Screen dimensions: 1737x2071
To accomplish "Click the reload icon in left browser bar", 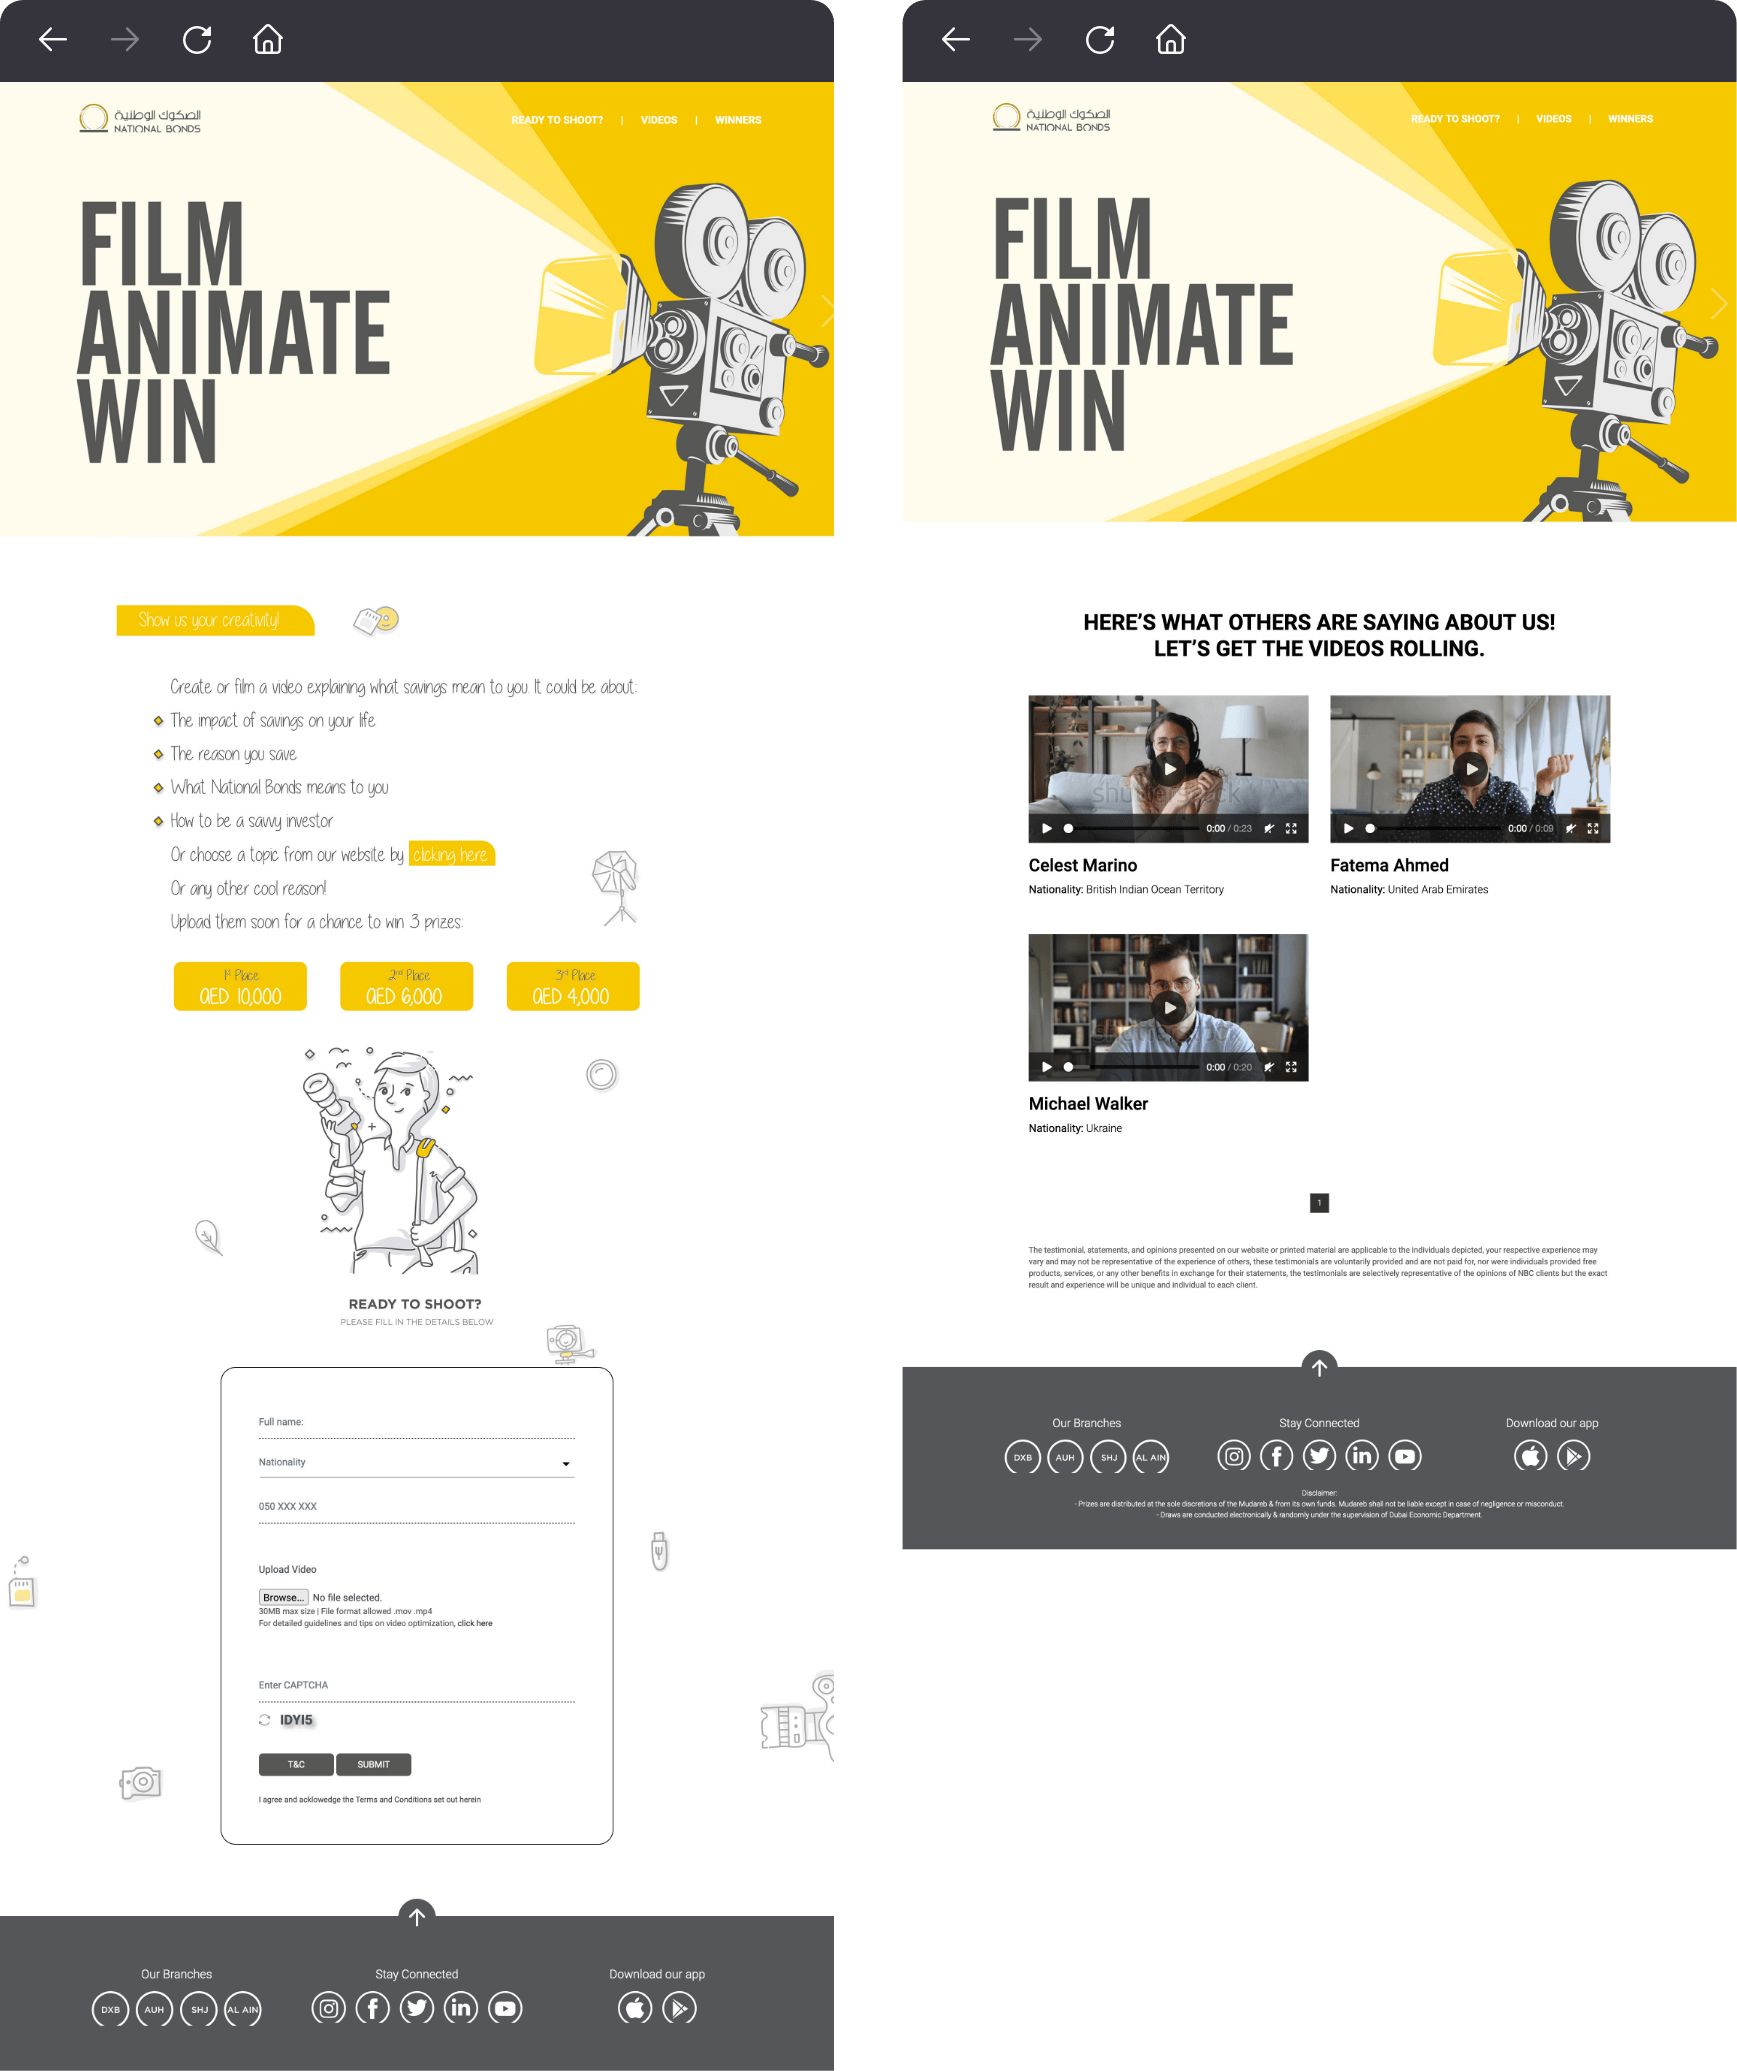I will (x=197, y=40).
